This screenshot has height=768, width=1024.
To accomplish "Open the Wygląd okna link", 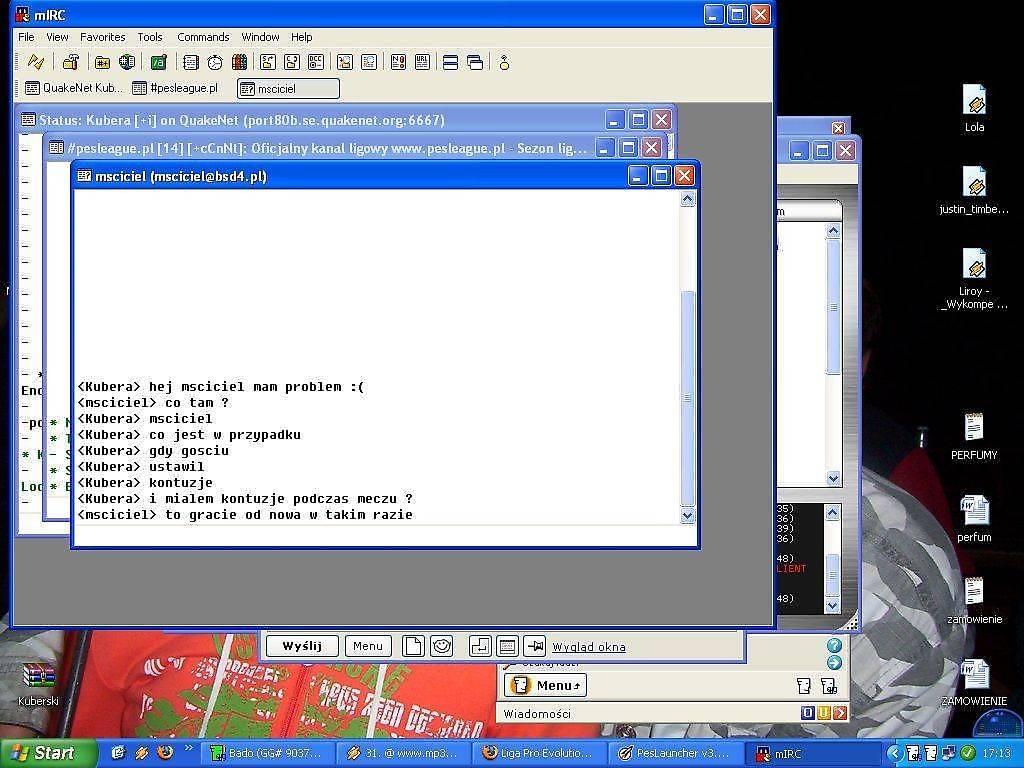I will click(x=589, y=647).
